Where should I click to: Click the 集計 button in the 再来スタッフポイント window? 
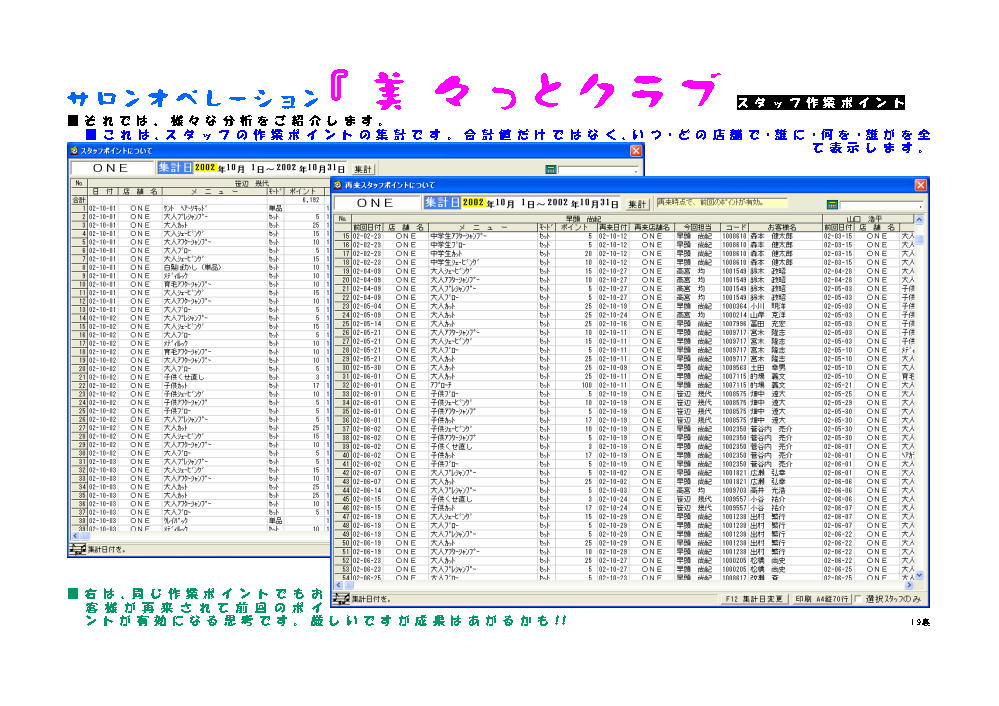[x=637, y=204]
